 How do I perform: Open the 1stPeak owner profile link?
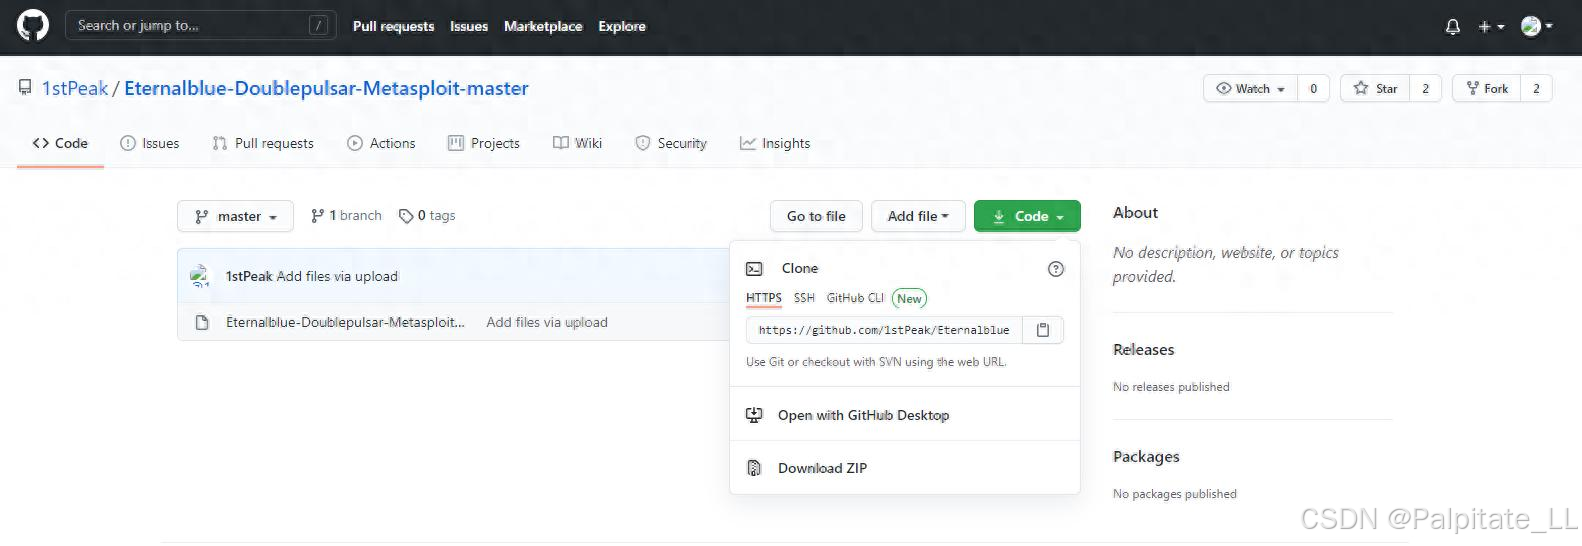coord(75,88)
